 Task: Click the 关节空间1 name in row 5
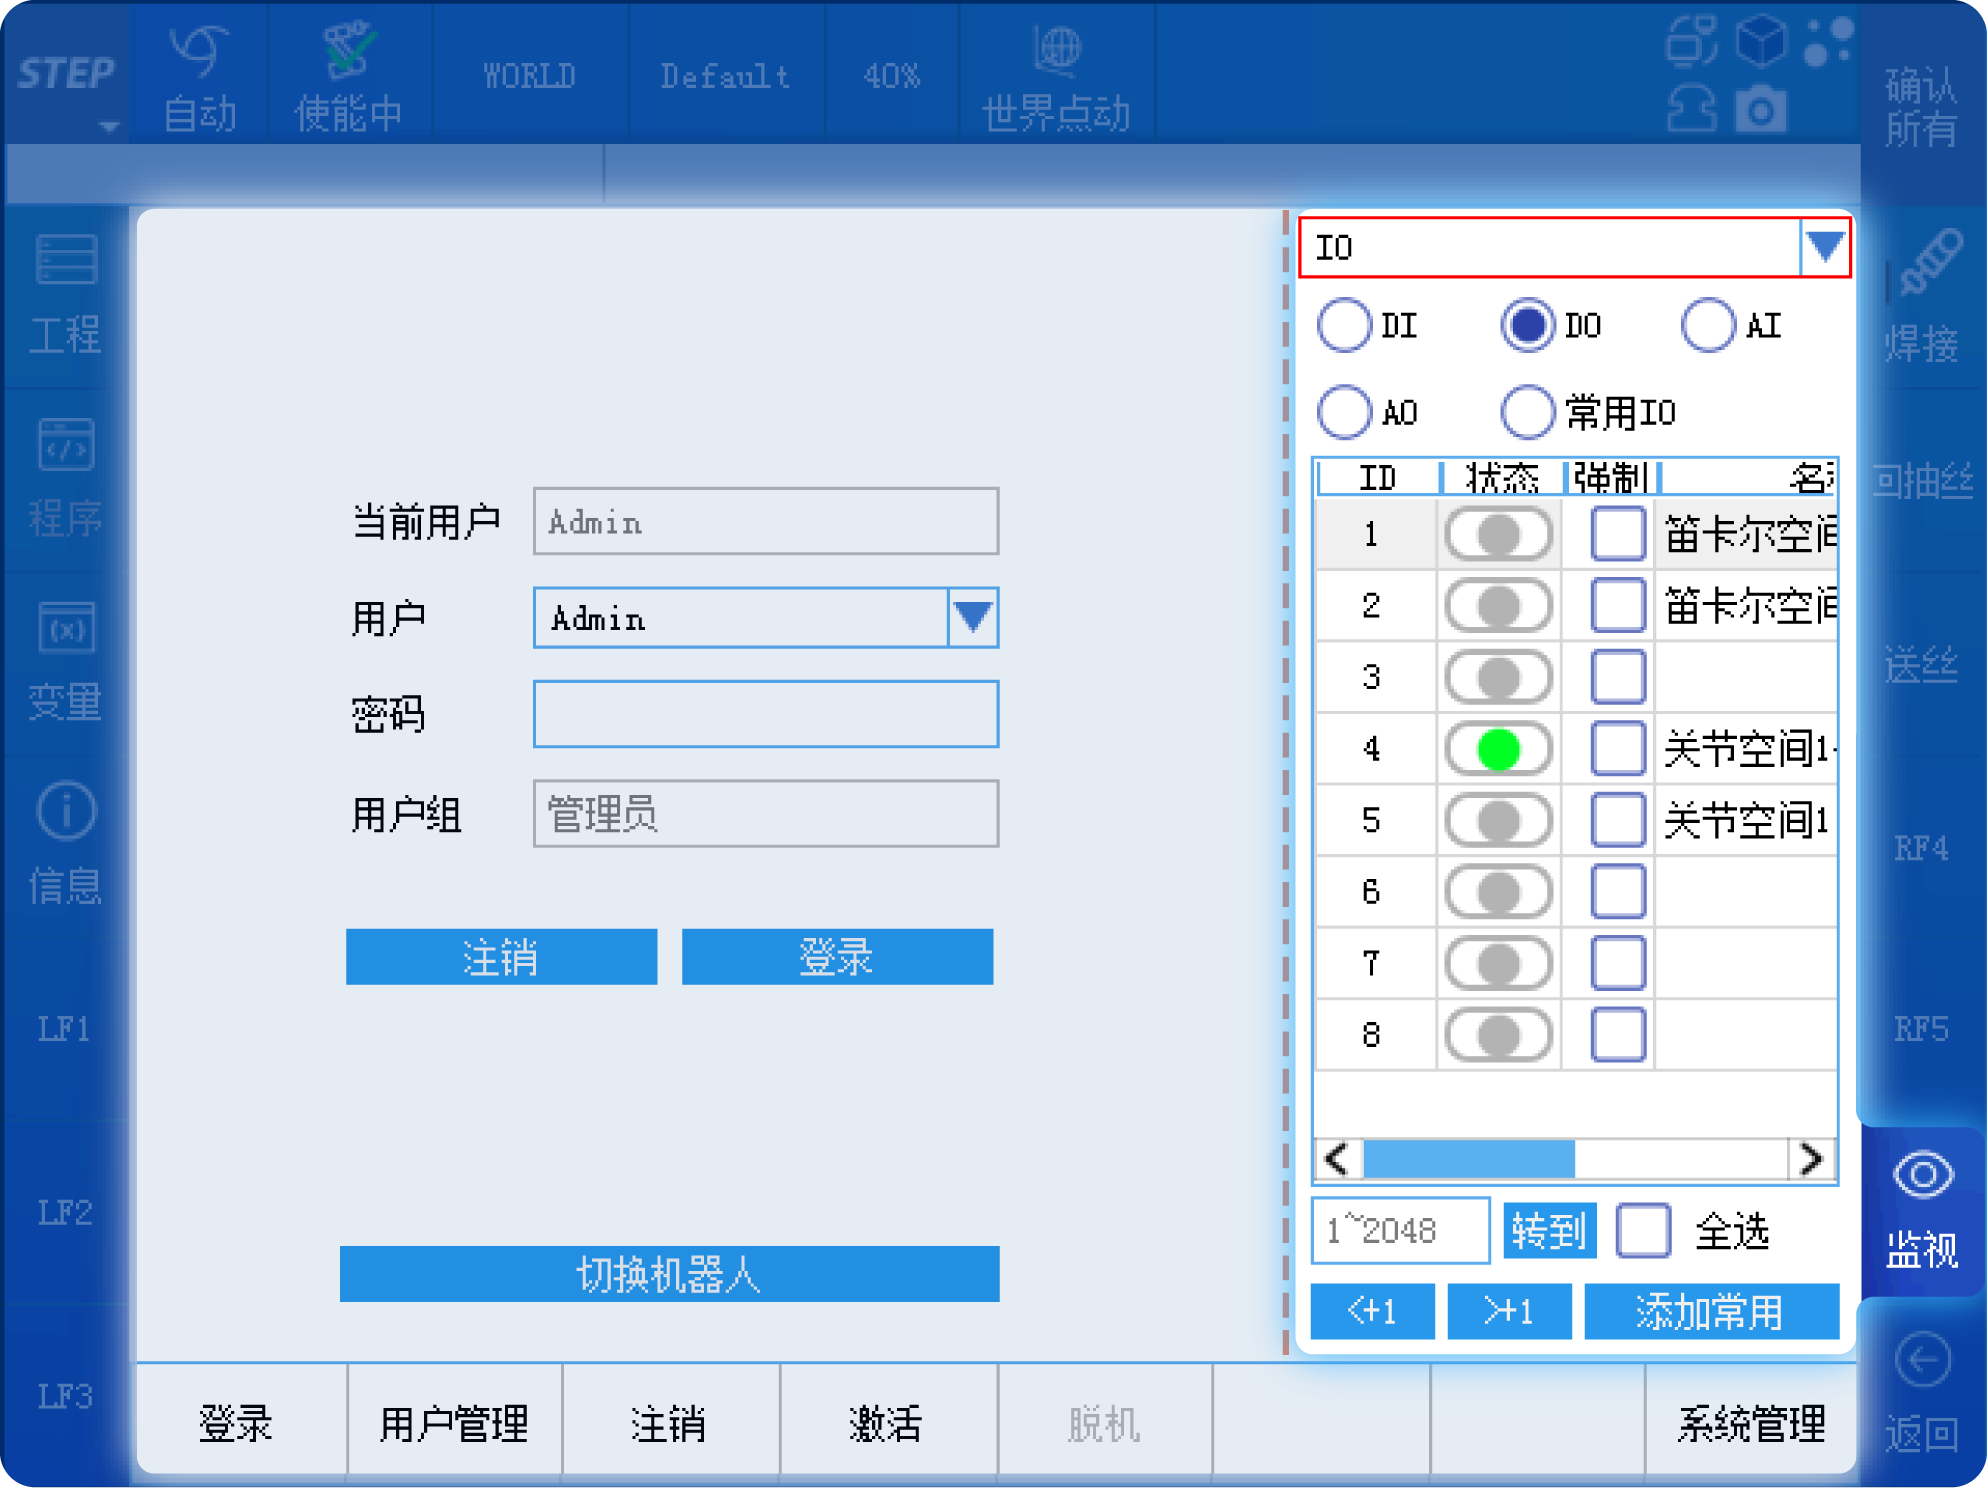tap(1747, 820)
